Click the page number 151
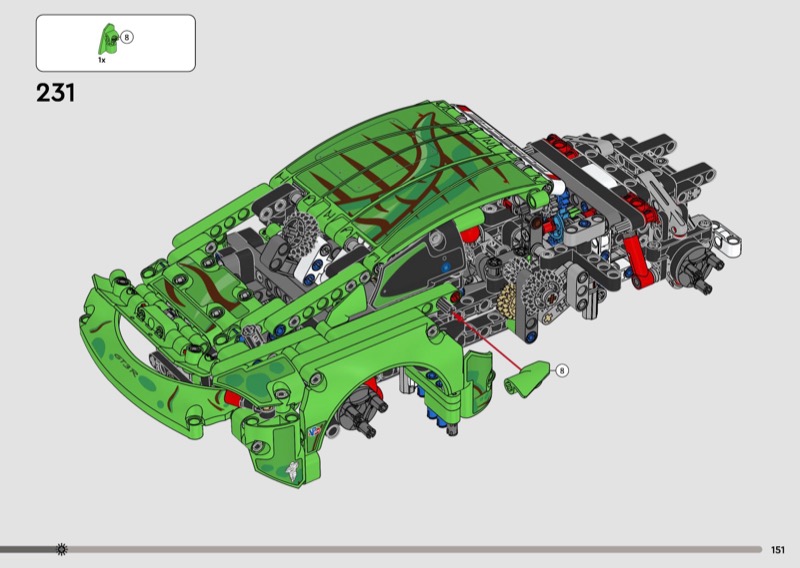The image size is (800, 568). (x=778, y=549)
